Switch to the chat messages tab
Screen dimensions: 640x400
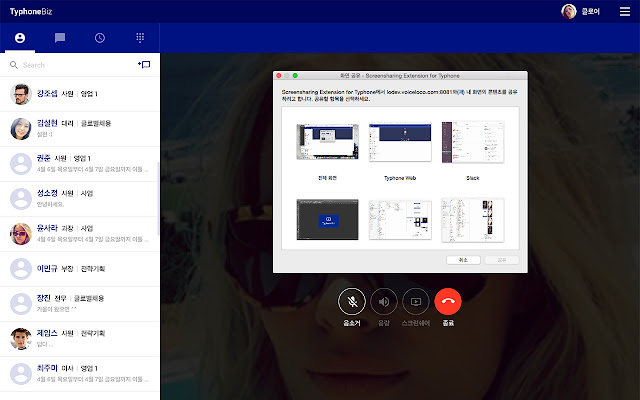pyautogui.click(x=60, y=38)
